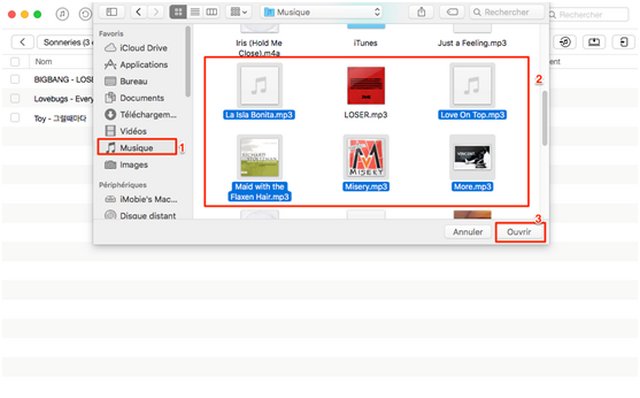
Task: Select Documents in the sidebar
Action: (142, 98)
